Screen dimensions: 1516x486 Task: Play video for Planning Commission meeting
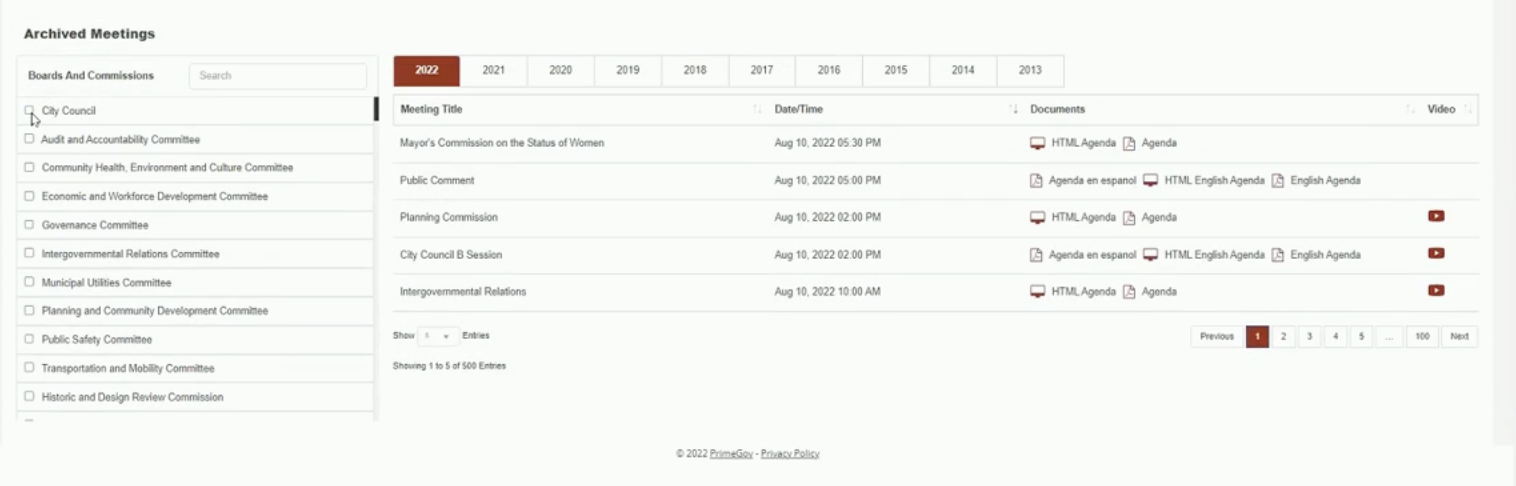click(1436, 216)
